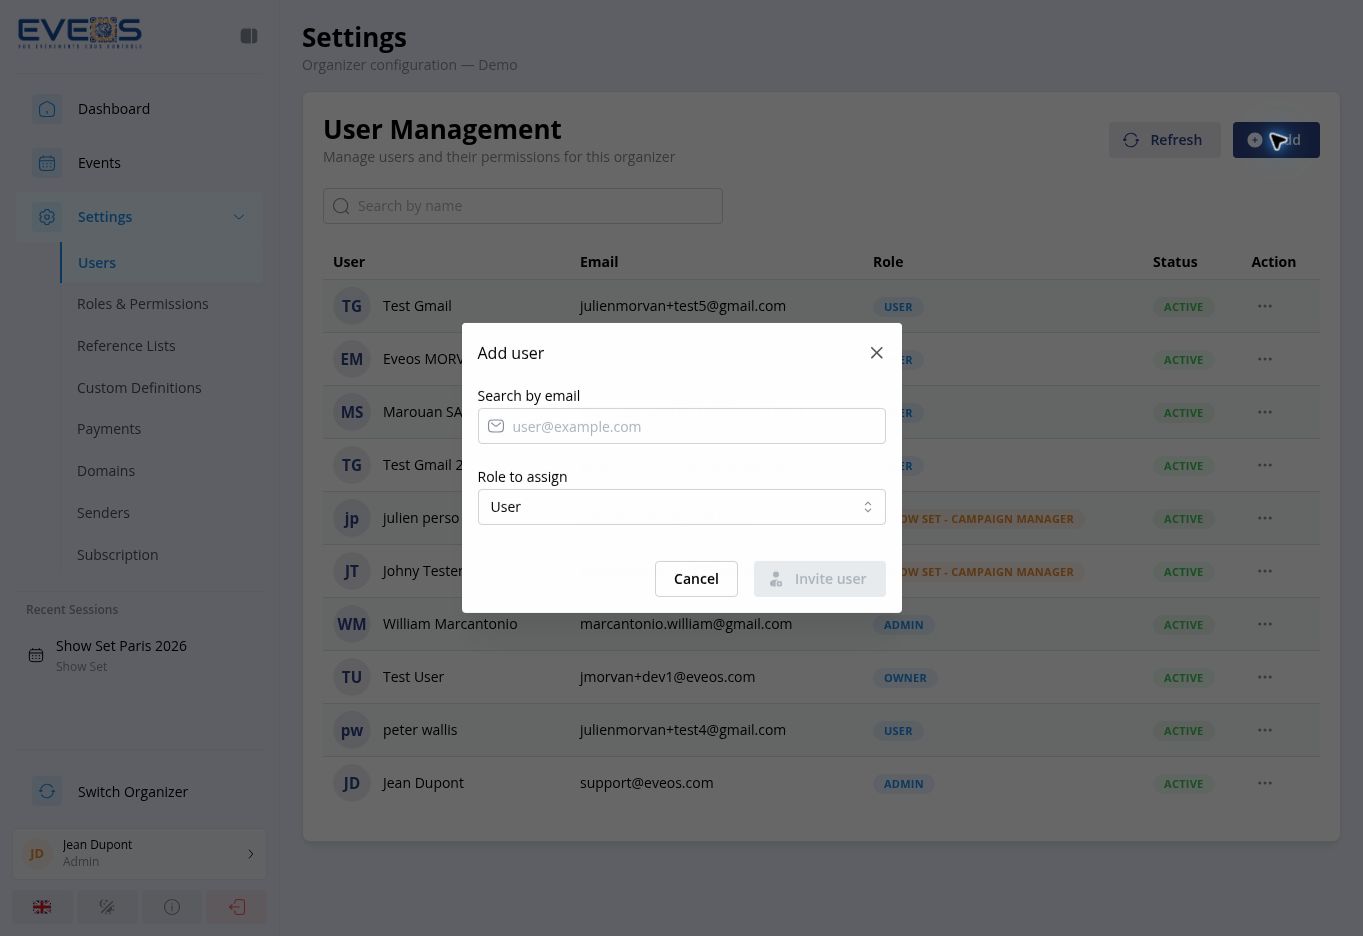Open action menu for julien perso row
This screenshot has width=1363, height=936.
click(1265, 518)
